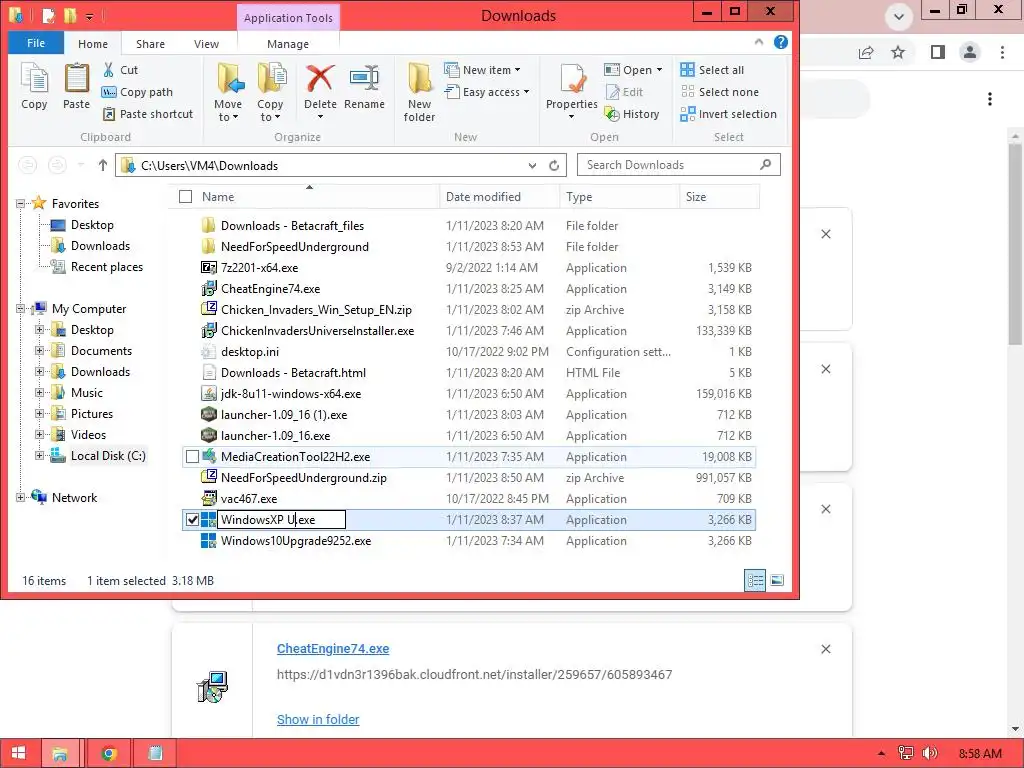Tick the checkbox for MediaCreationTool22H2.exe
The width and height of the screenshot is (1024, 768).
pyautogui.click(x=192, y=456)
